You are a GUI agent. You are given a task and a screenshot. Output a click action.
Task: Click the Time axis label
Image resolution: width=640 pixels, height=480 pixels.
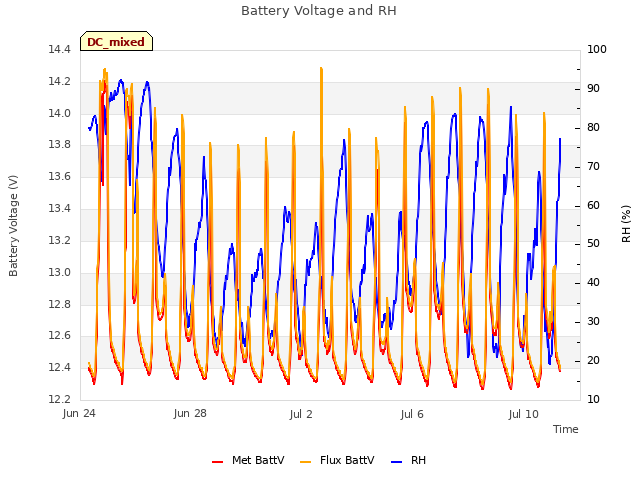click(566, 429)
